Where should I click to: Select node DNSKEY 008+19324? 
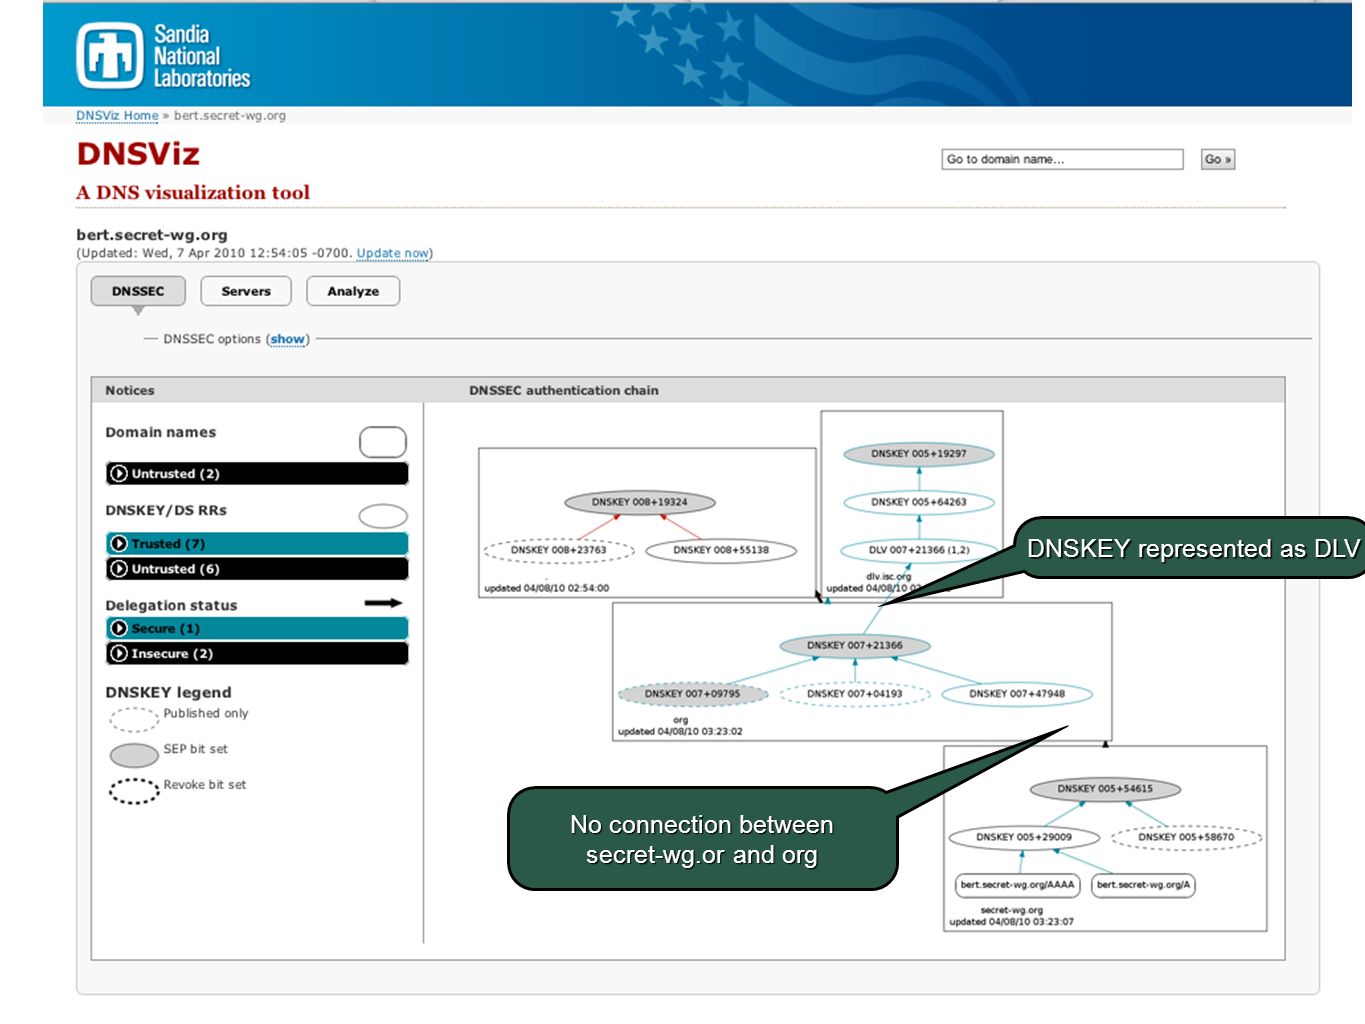640,502
